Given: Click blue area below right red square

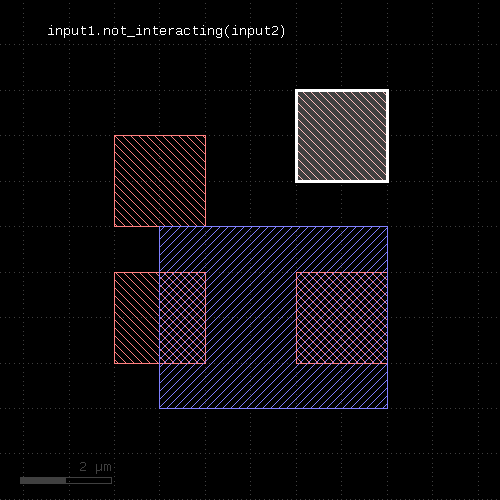Looking at the screenshot, I should click(342, 386).
